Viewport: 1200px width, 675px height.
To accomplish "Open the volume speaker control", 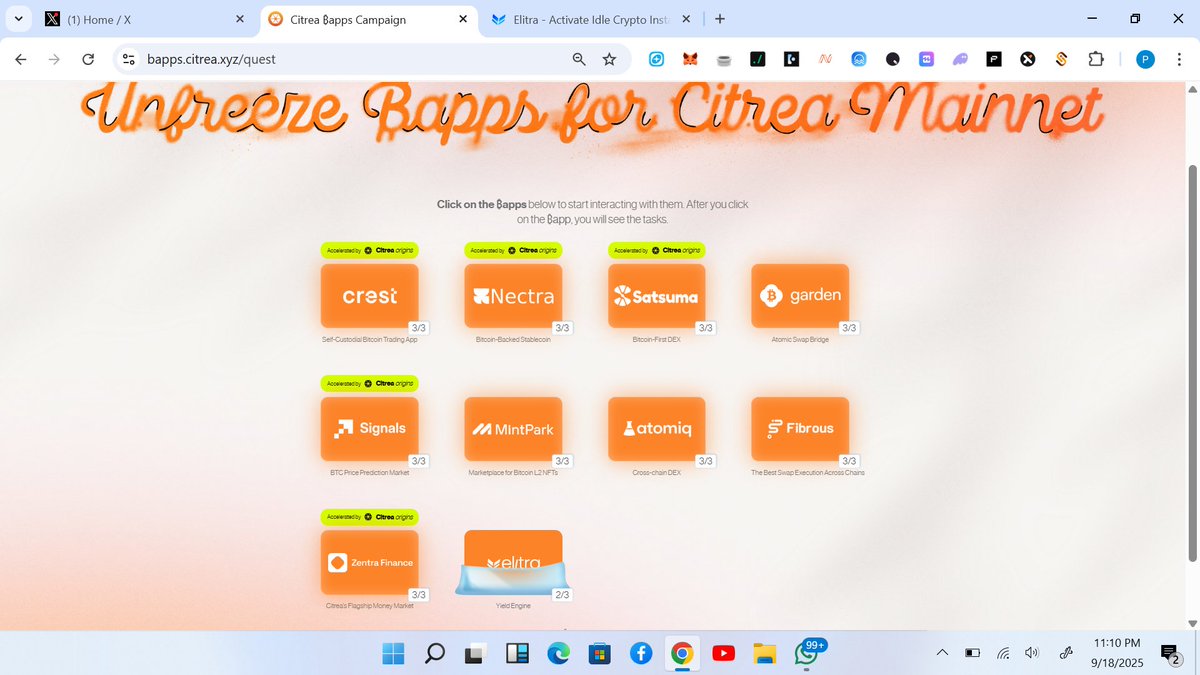I will [1033, 654].
